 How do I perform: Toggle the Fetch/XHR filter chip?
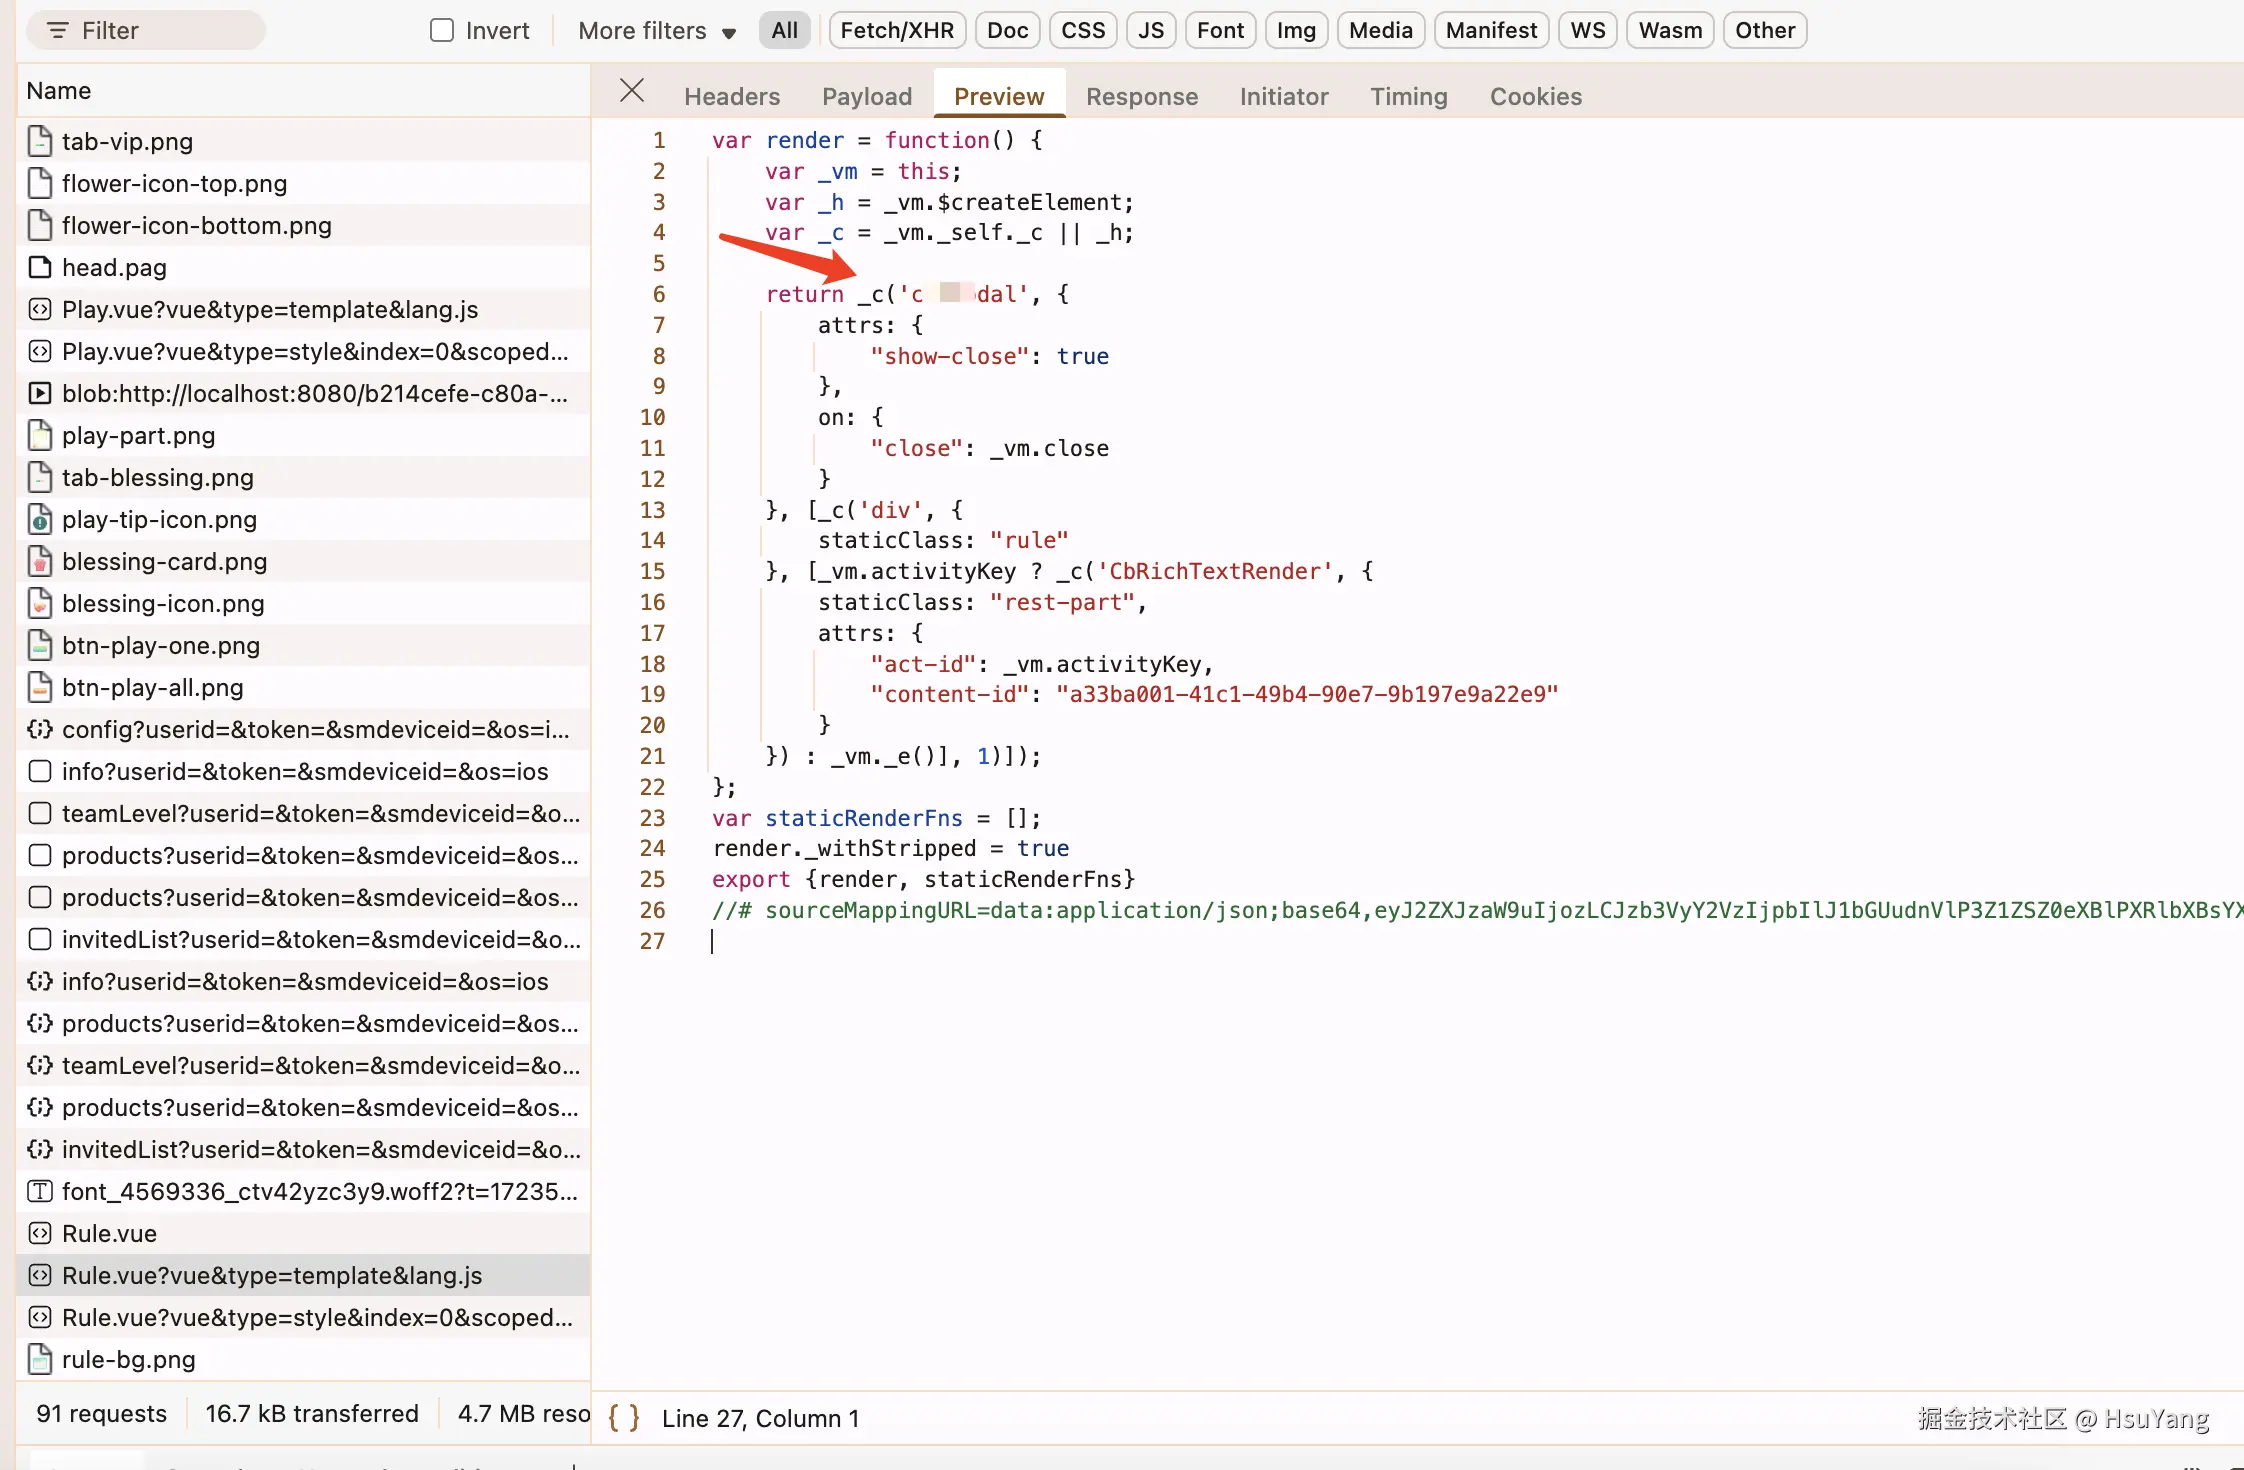(x=897, y=30)
